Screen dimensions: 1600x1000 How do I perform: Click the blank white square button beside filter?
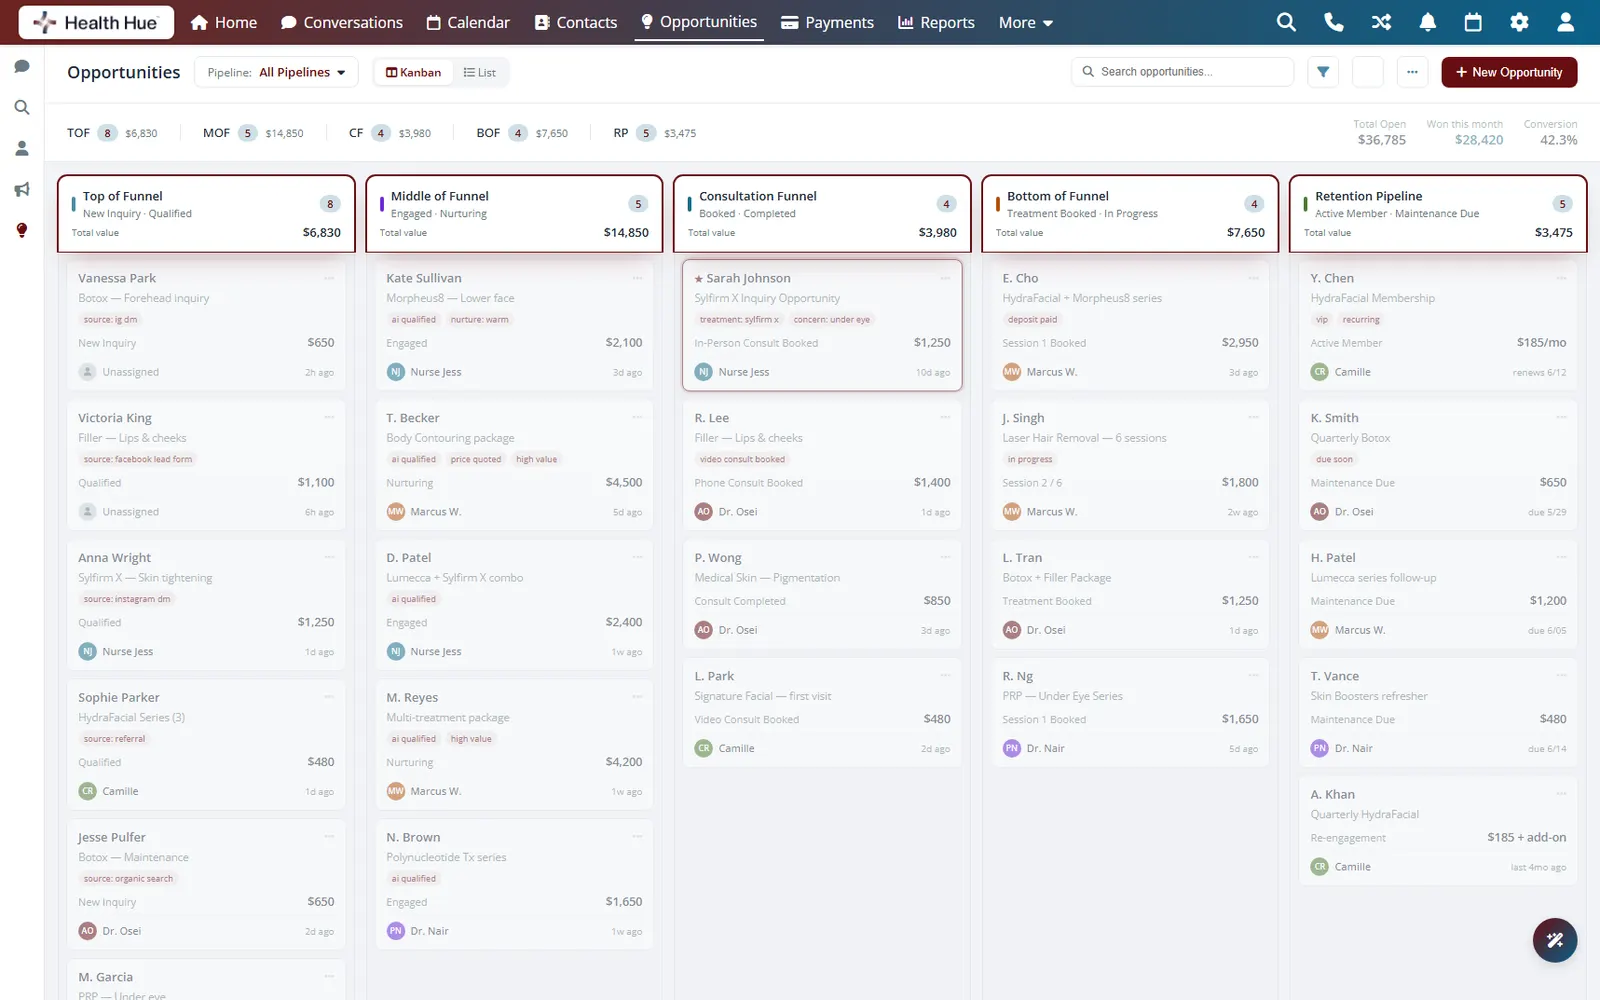click(1368, 72)
